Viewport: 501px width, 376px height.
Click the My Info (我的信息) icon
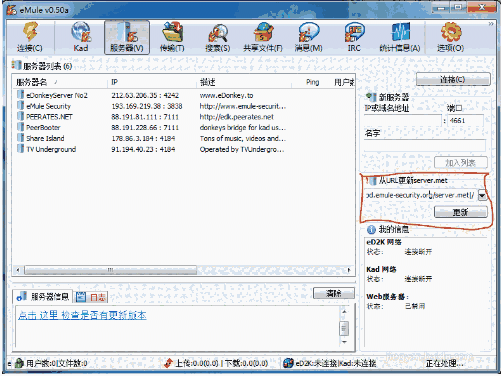(371, 229)
